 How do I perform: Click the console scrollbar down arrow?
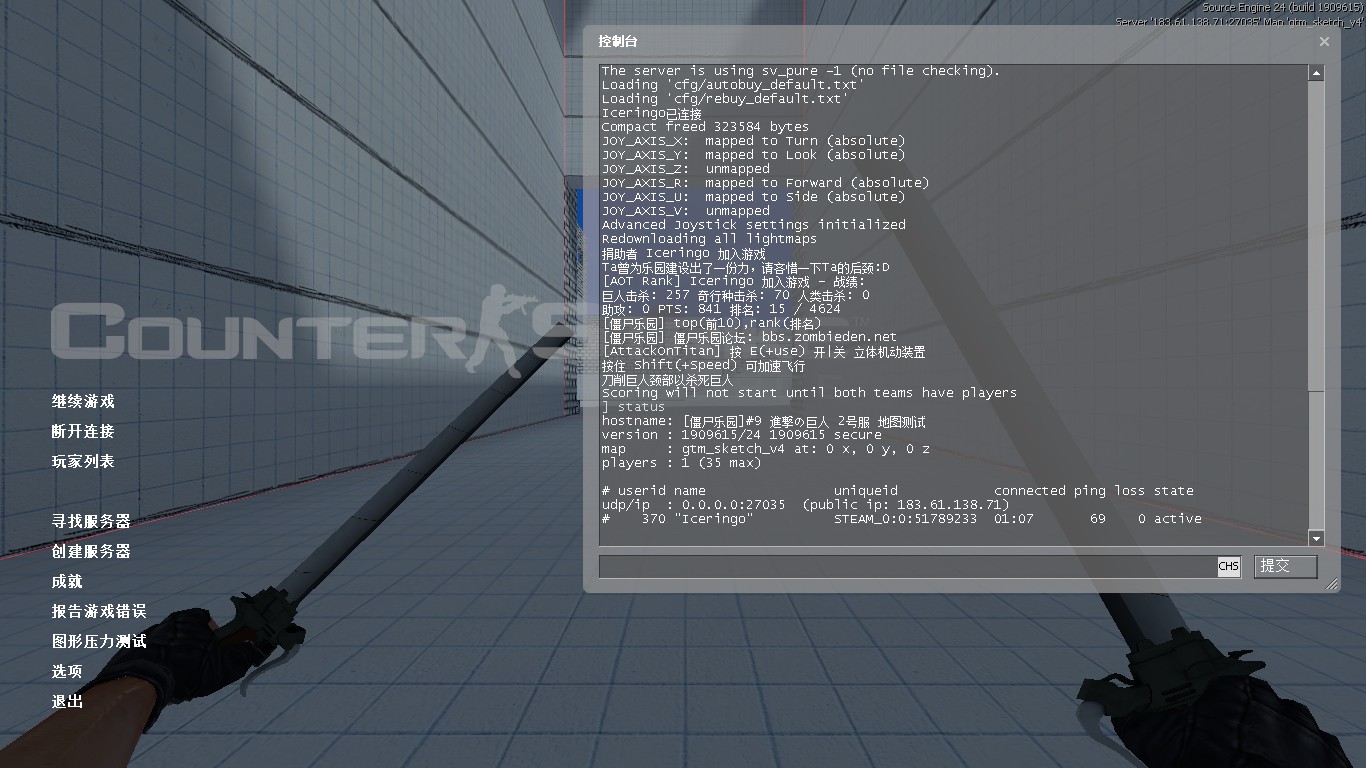[x=1316, y=539]
